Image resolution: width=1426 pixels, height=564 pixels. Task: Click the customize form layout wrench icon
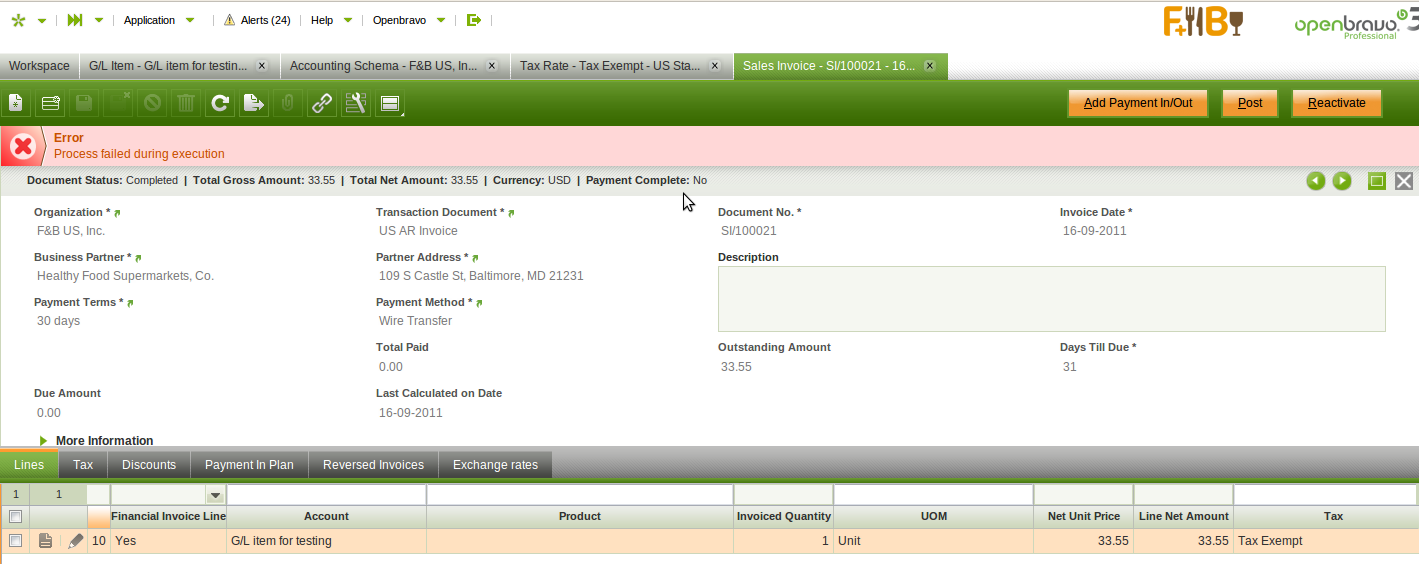pos(356,103)
